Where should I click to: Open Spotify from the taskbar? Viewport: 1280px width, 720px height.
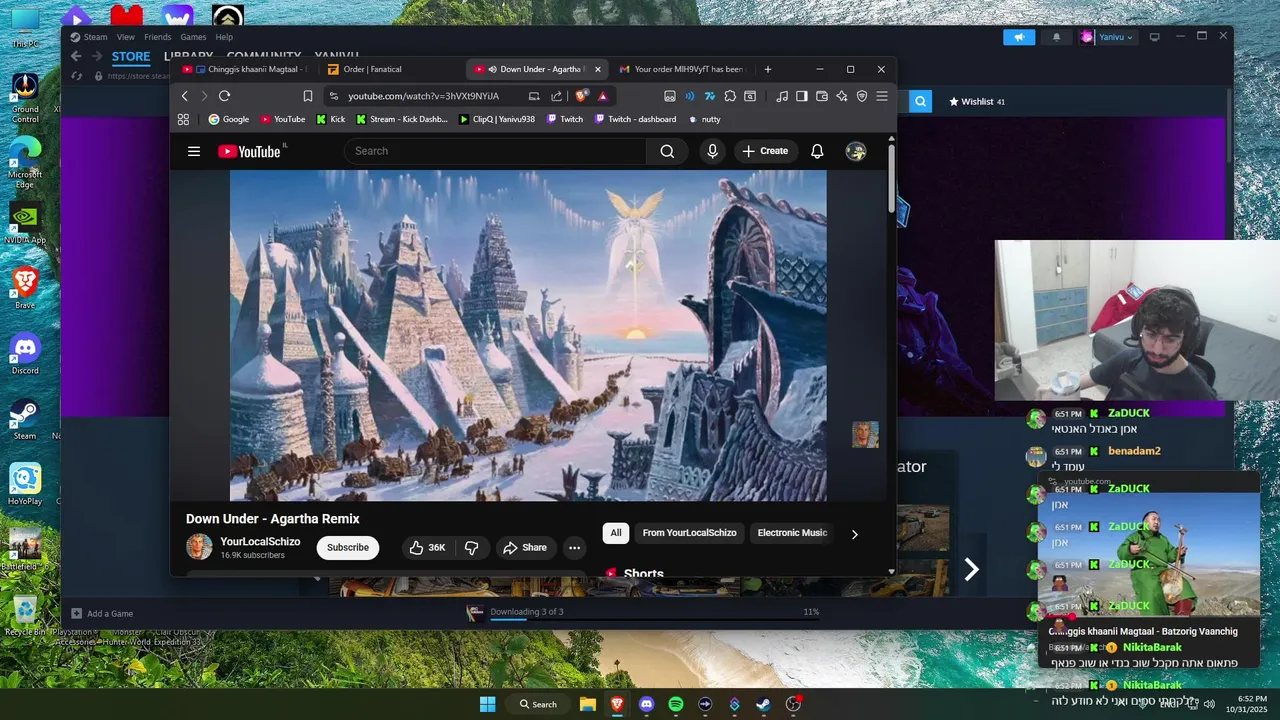(x=676, y=704)
